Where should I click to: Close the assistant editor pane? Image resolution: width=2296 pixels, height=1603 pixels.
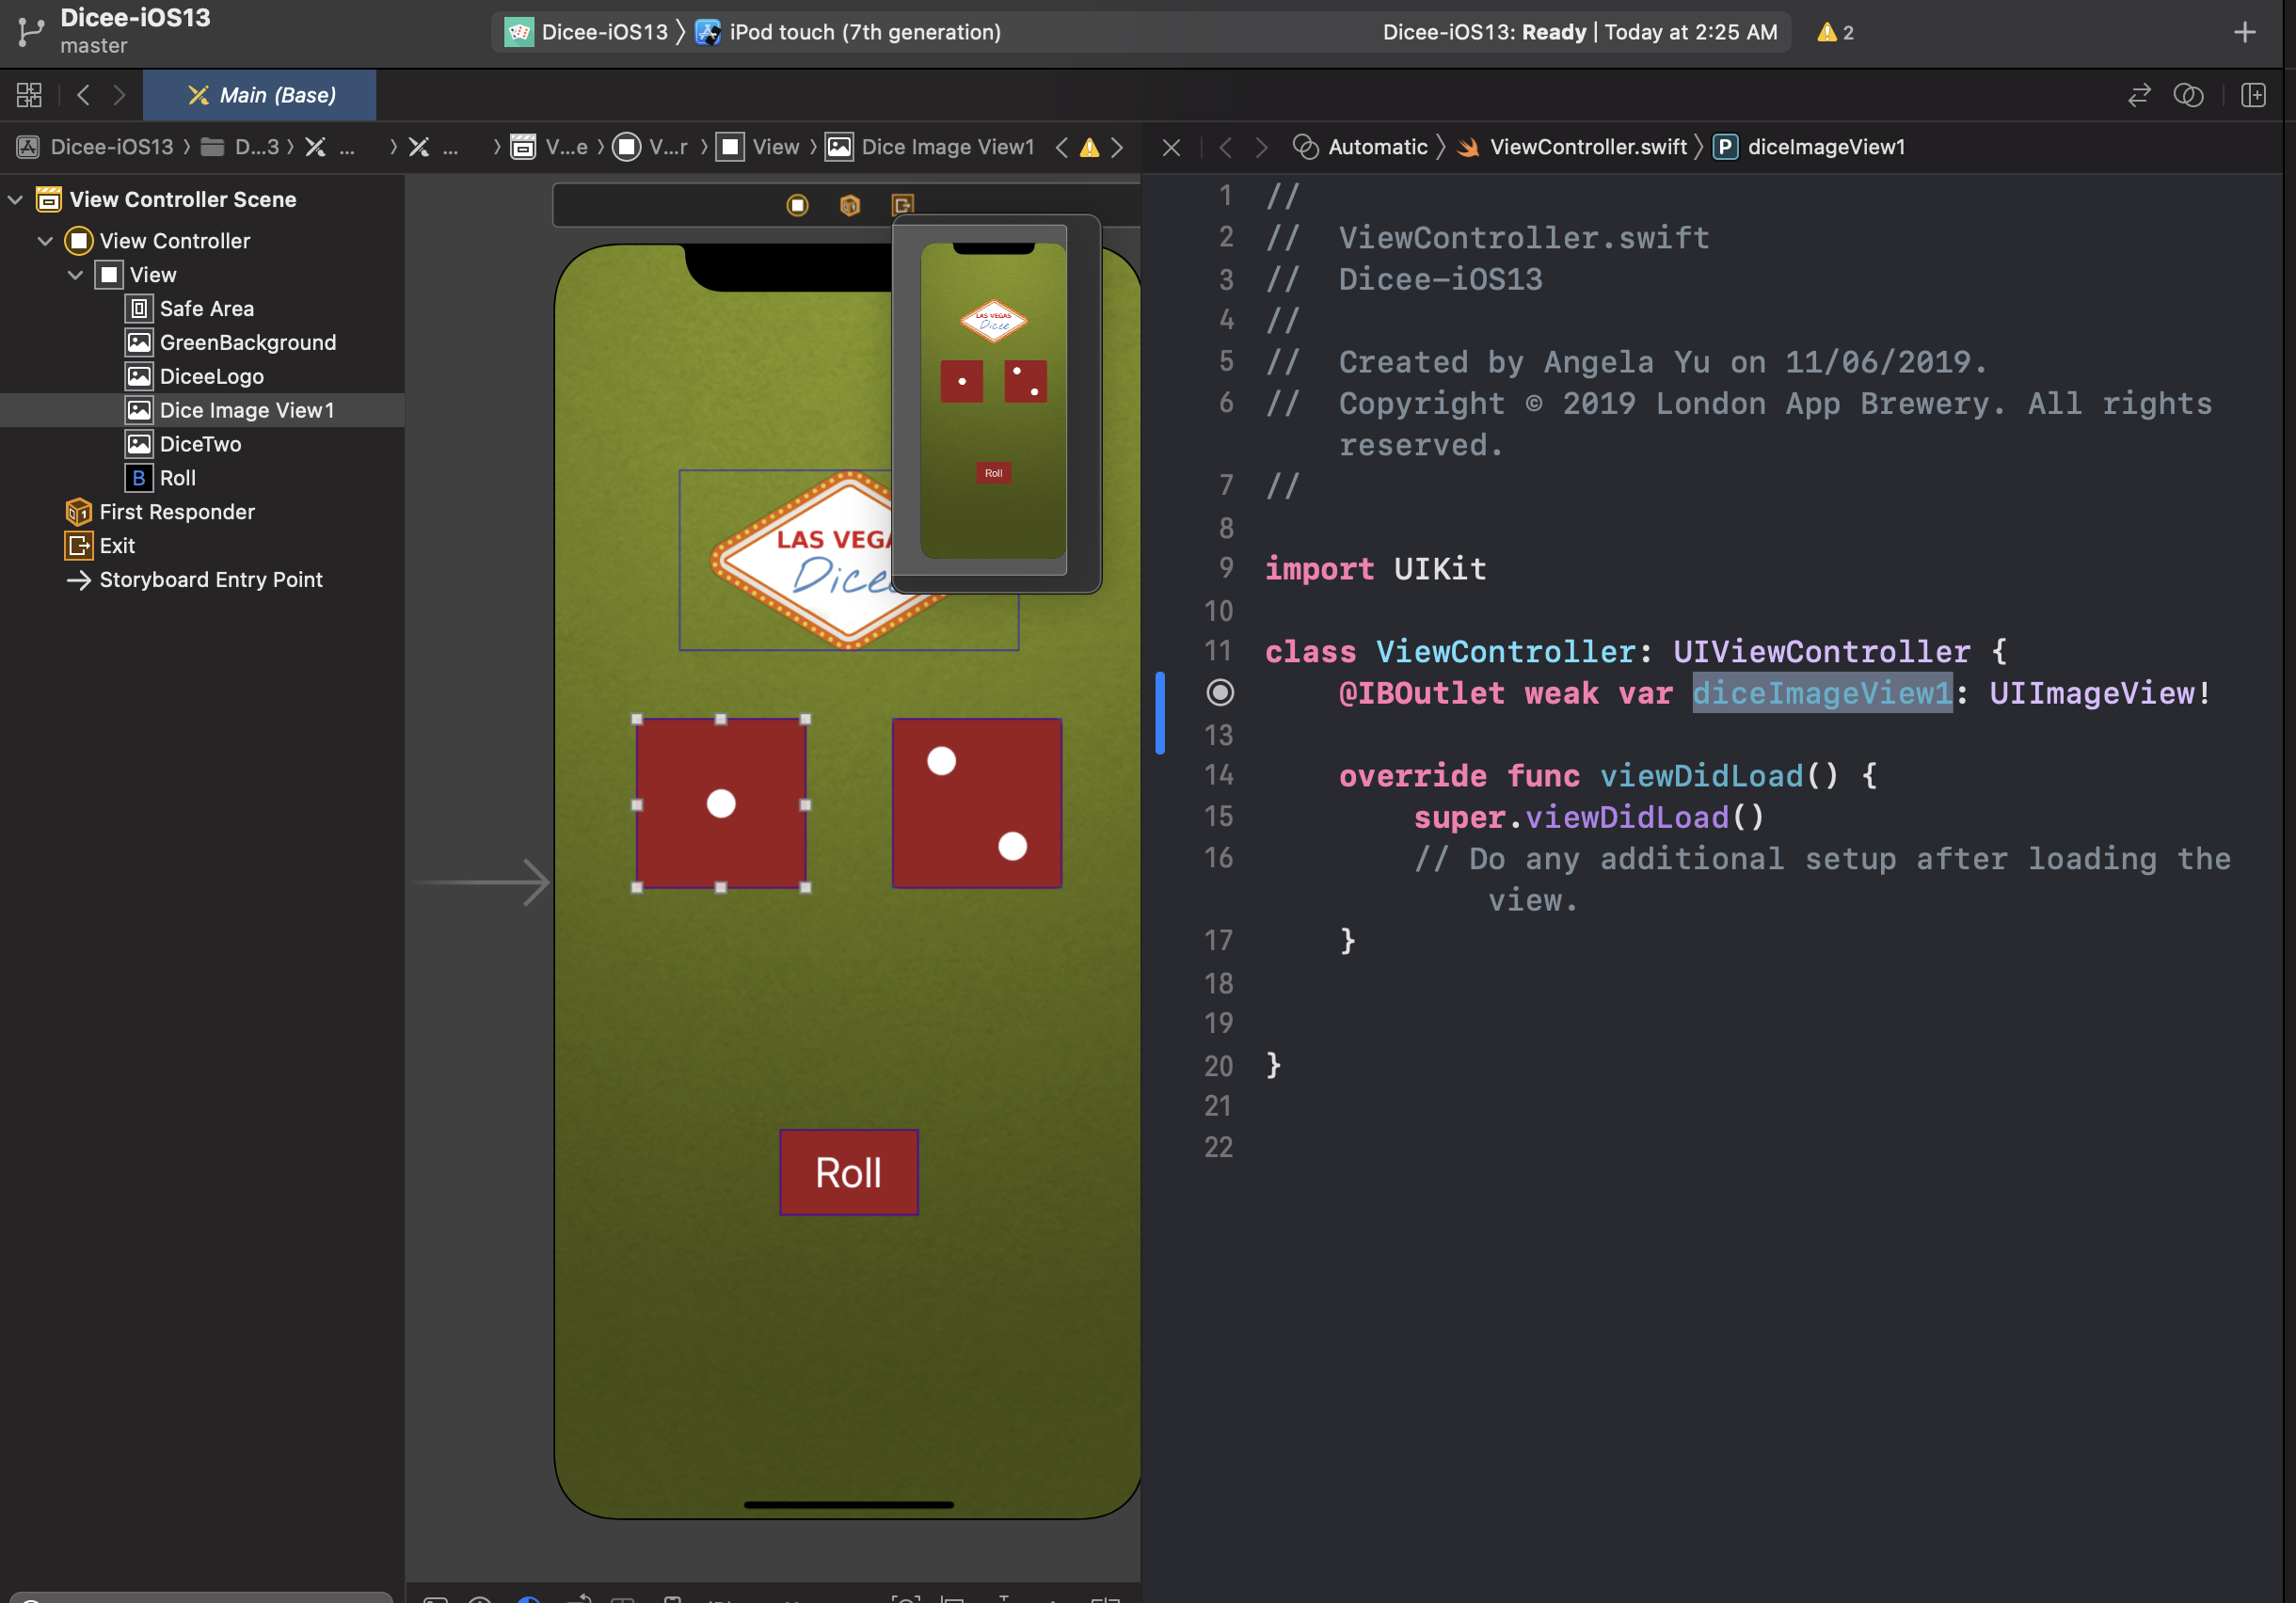click(1171, 148)
